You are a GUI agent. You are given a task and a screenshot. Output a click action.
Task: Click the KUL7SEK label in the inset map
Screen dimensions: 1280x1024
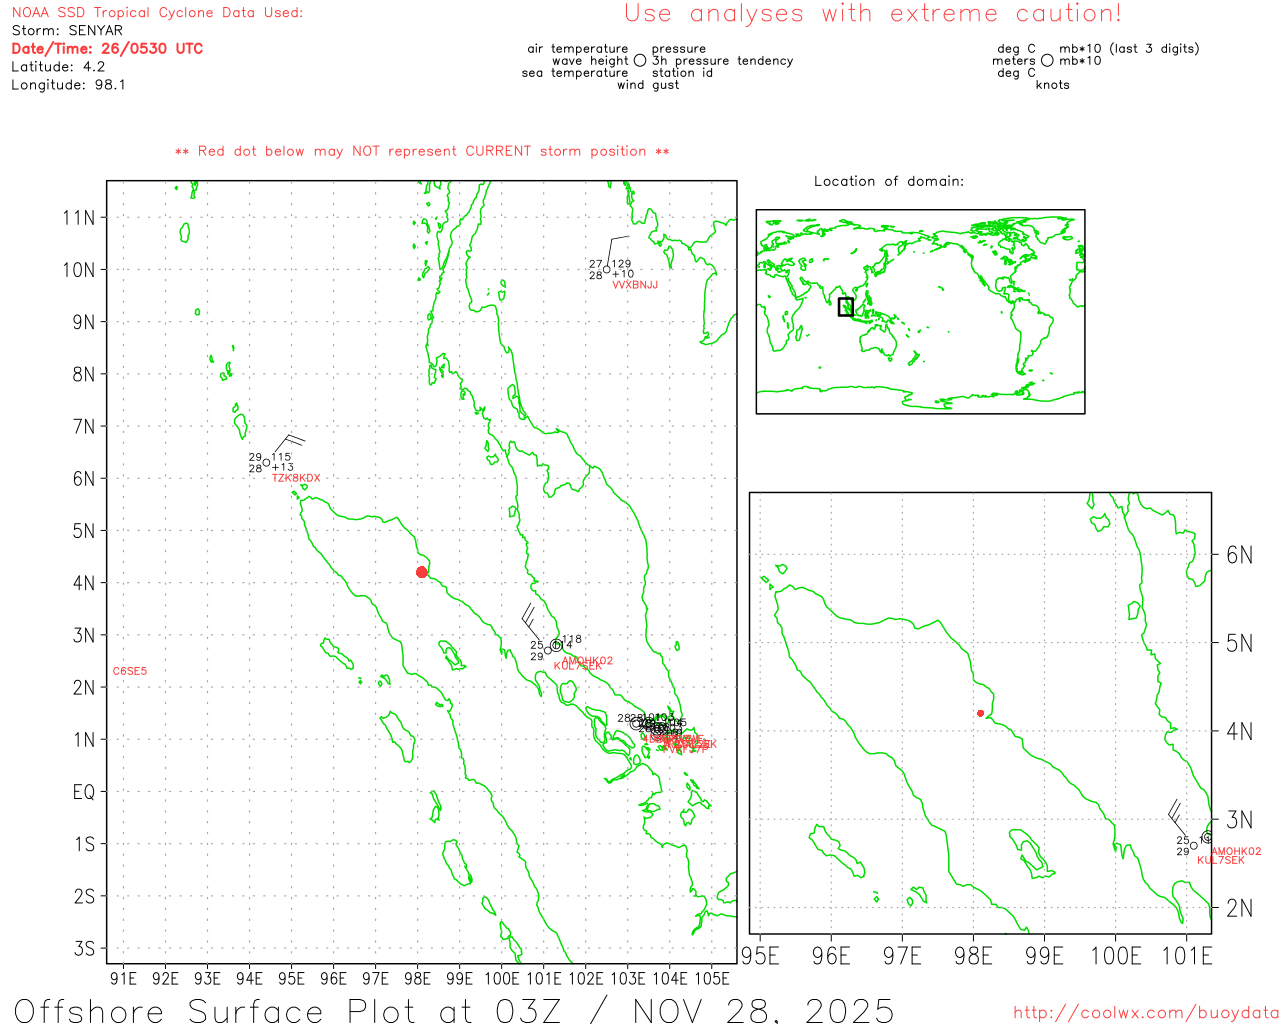[x=1221, y=860]
